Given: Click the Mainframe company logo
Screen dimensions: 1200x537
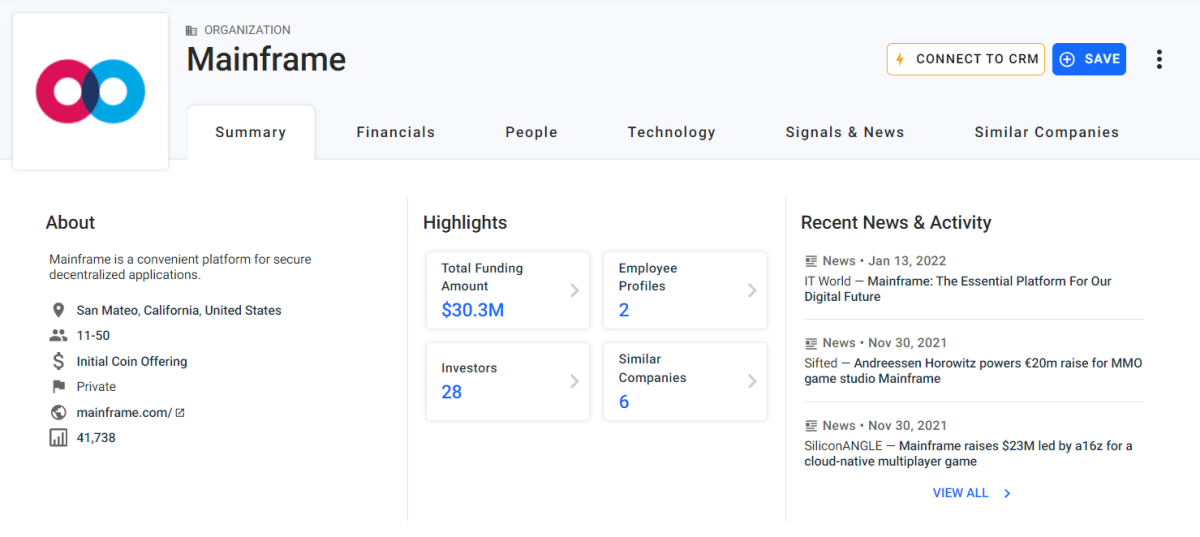Looking at the screenshot, I should [x=90, y=92].
